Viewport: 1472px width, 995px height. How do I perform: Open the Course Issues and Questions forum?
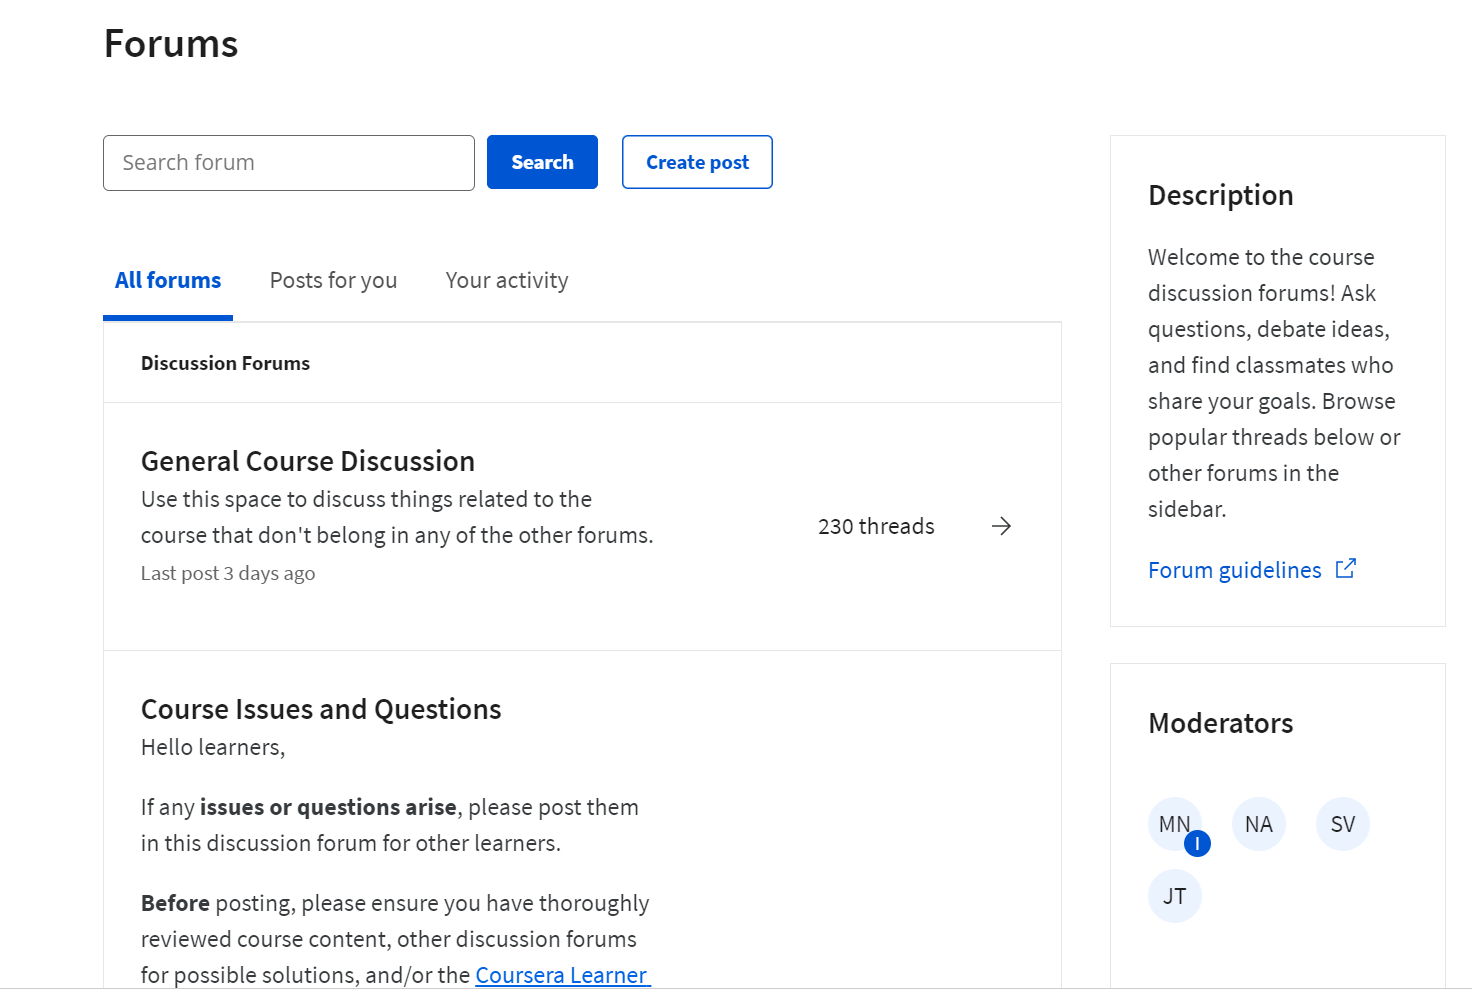tap(321, 708)
